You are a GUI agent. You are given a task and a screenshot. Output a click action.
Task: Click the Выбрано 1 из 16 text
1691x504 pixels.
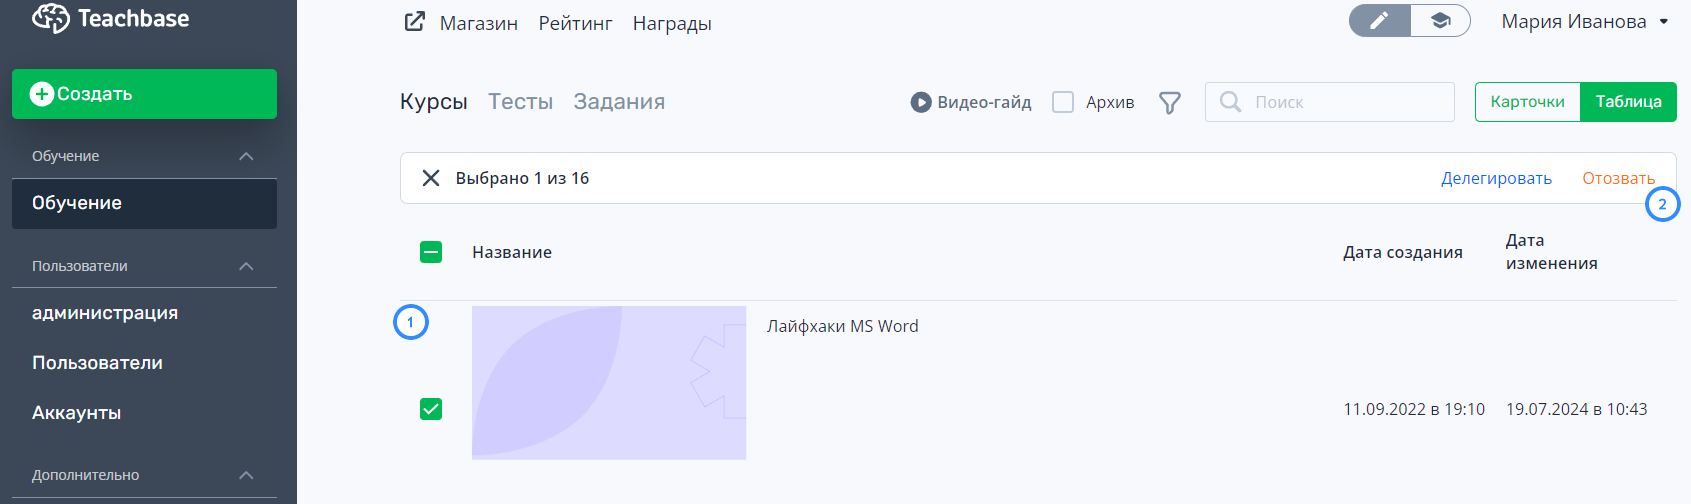[x=522, y=178]
